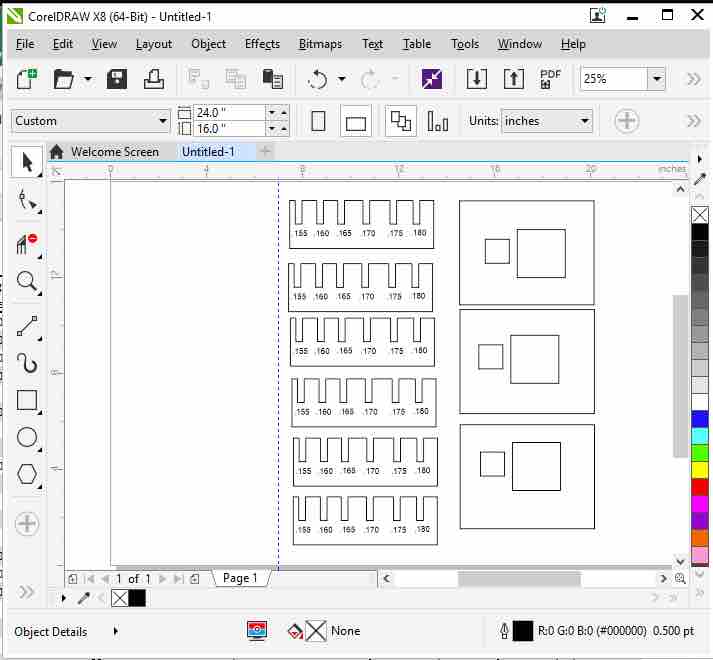Click the Paste clipboard icon
Viewport: 713px width, 660px height.
click(x=272, y=79)
